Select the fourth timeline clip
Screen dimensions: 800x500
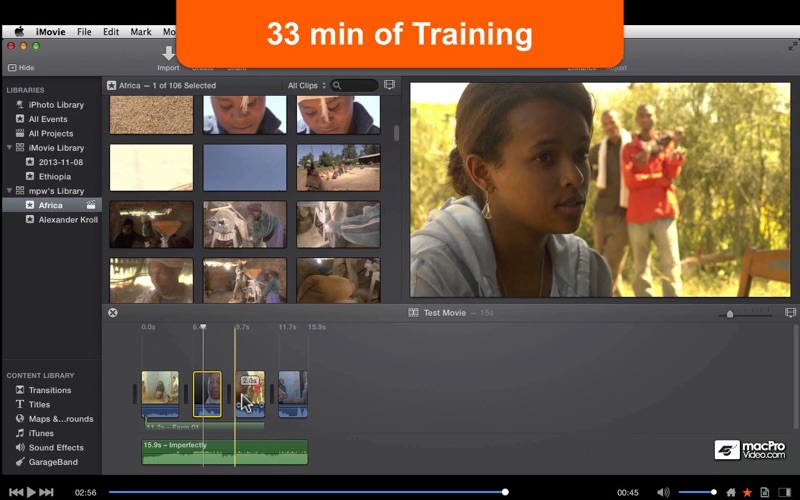[293, 394]
